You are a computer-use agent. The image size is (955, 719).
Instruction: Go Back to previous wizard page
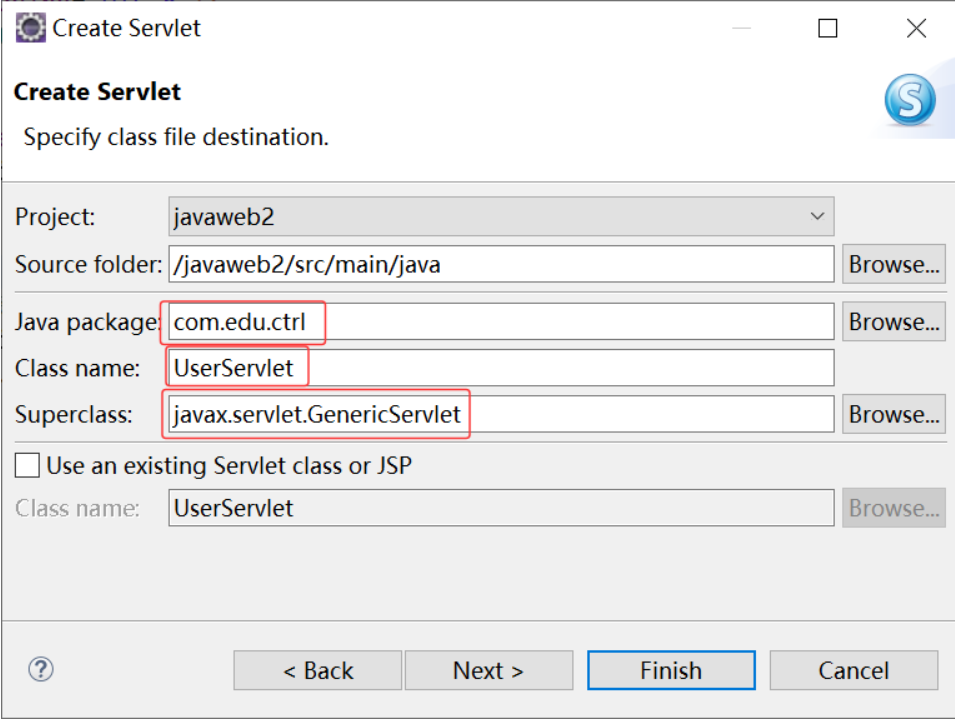[x=317, y=670]
